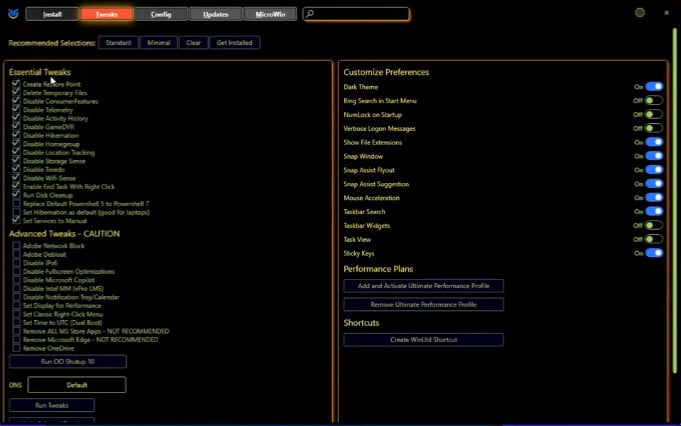Toggle Snap Assist Flyout switch
This screenshot has height=426, width=681.
coord(654,170)
